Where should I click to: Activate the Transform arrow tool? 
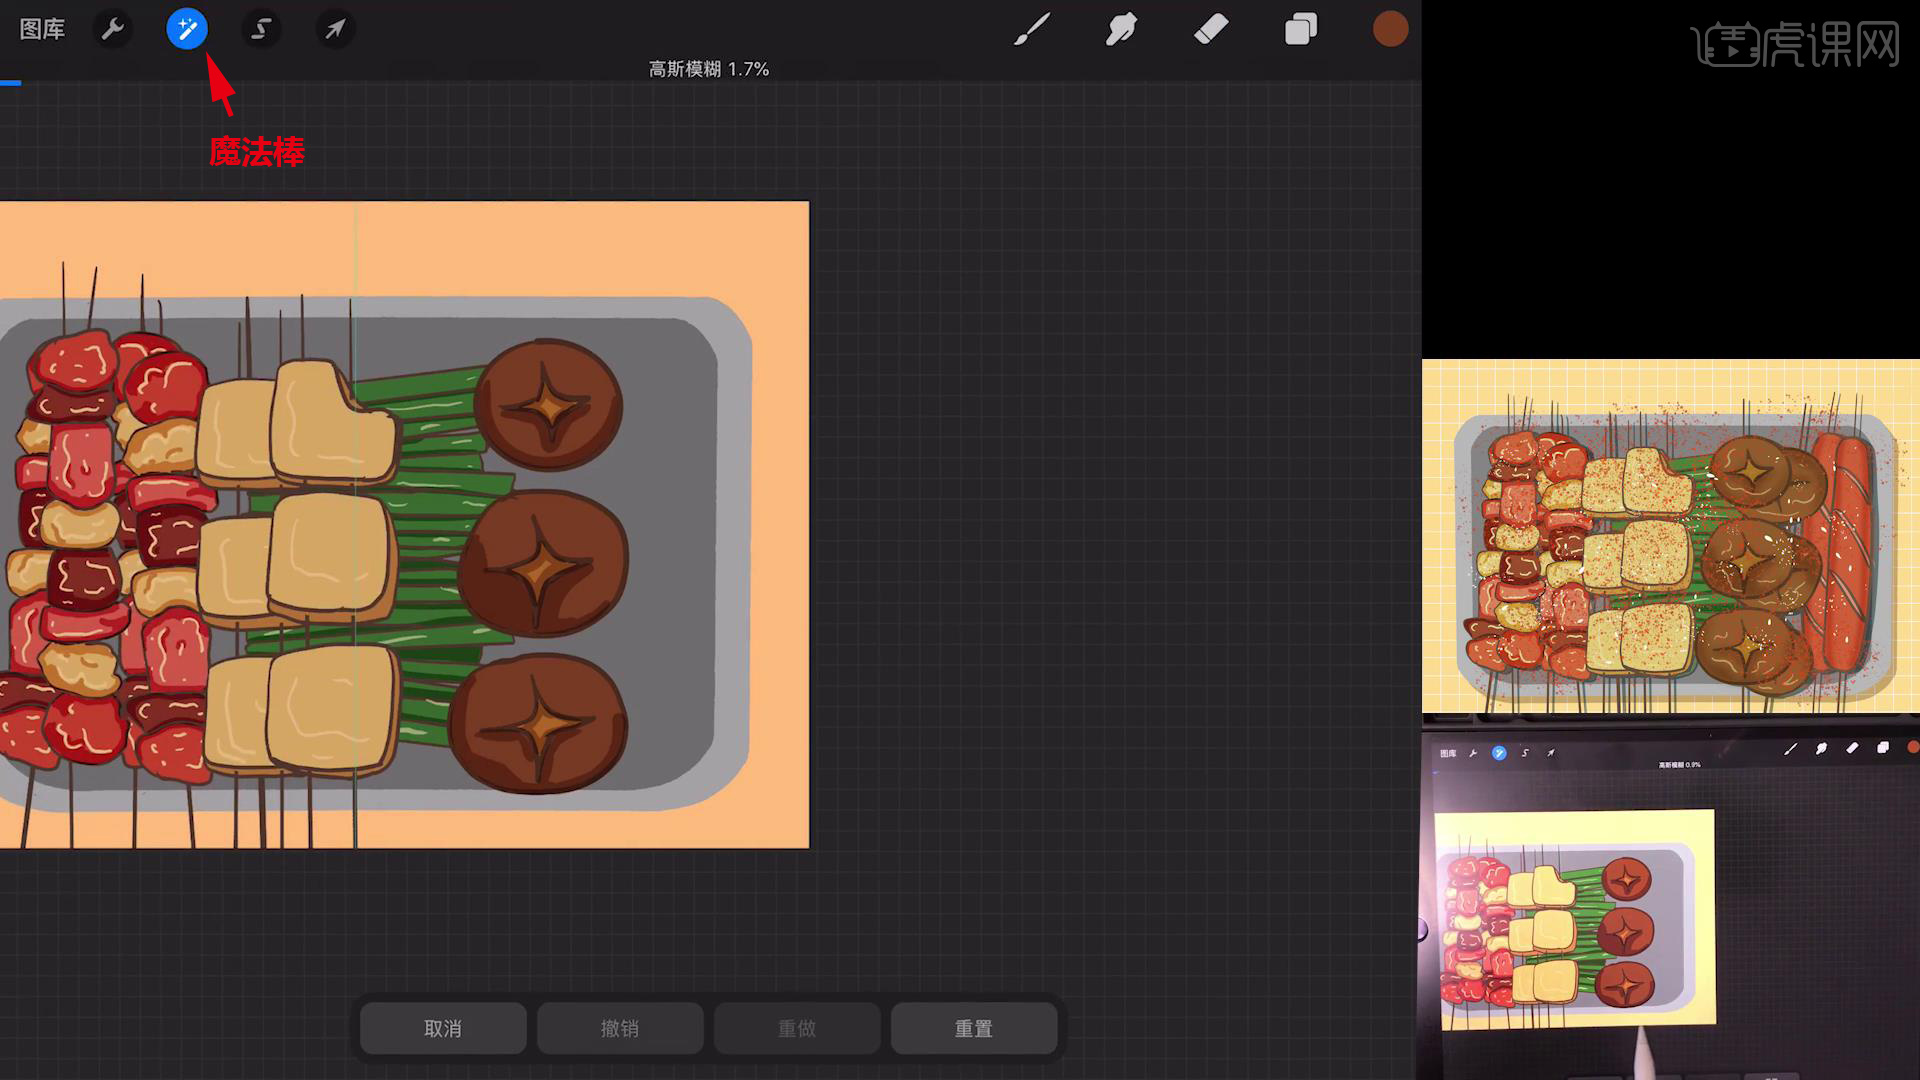coord(335,29)
